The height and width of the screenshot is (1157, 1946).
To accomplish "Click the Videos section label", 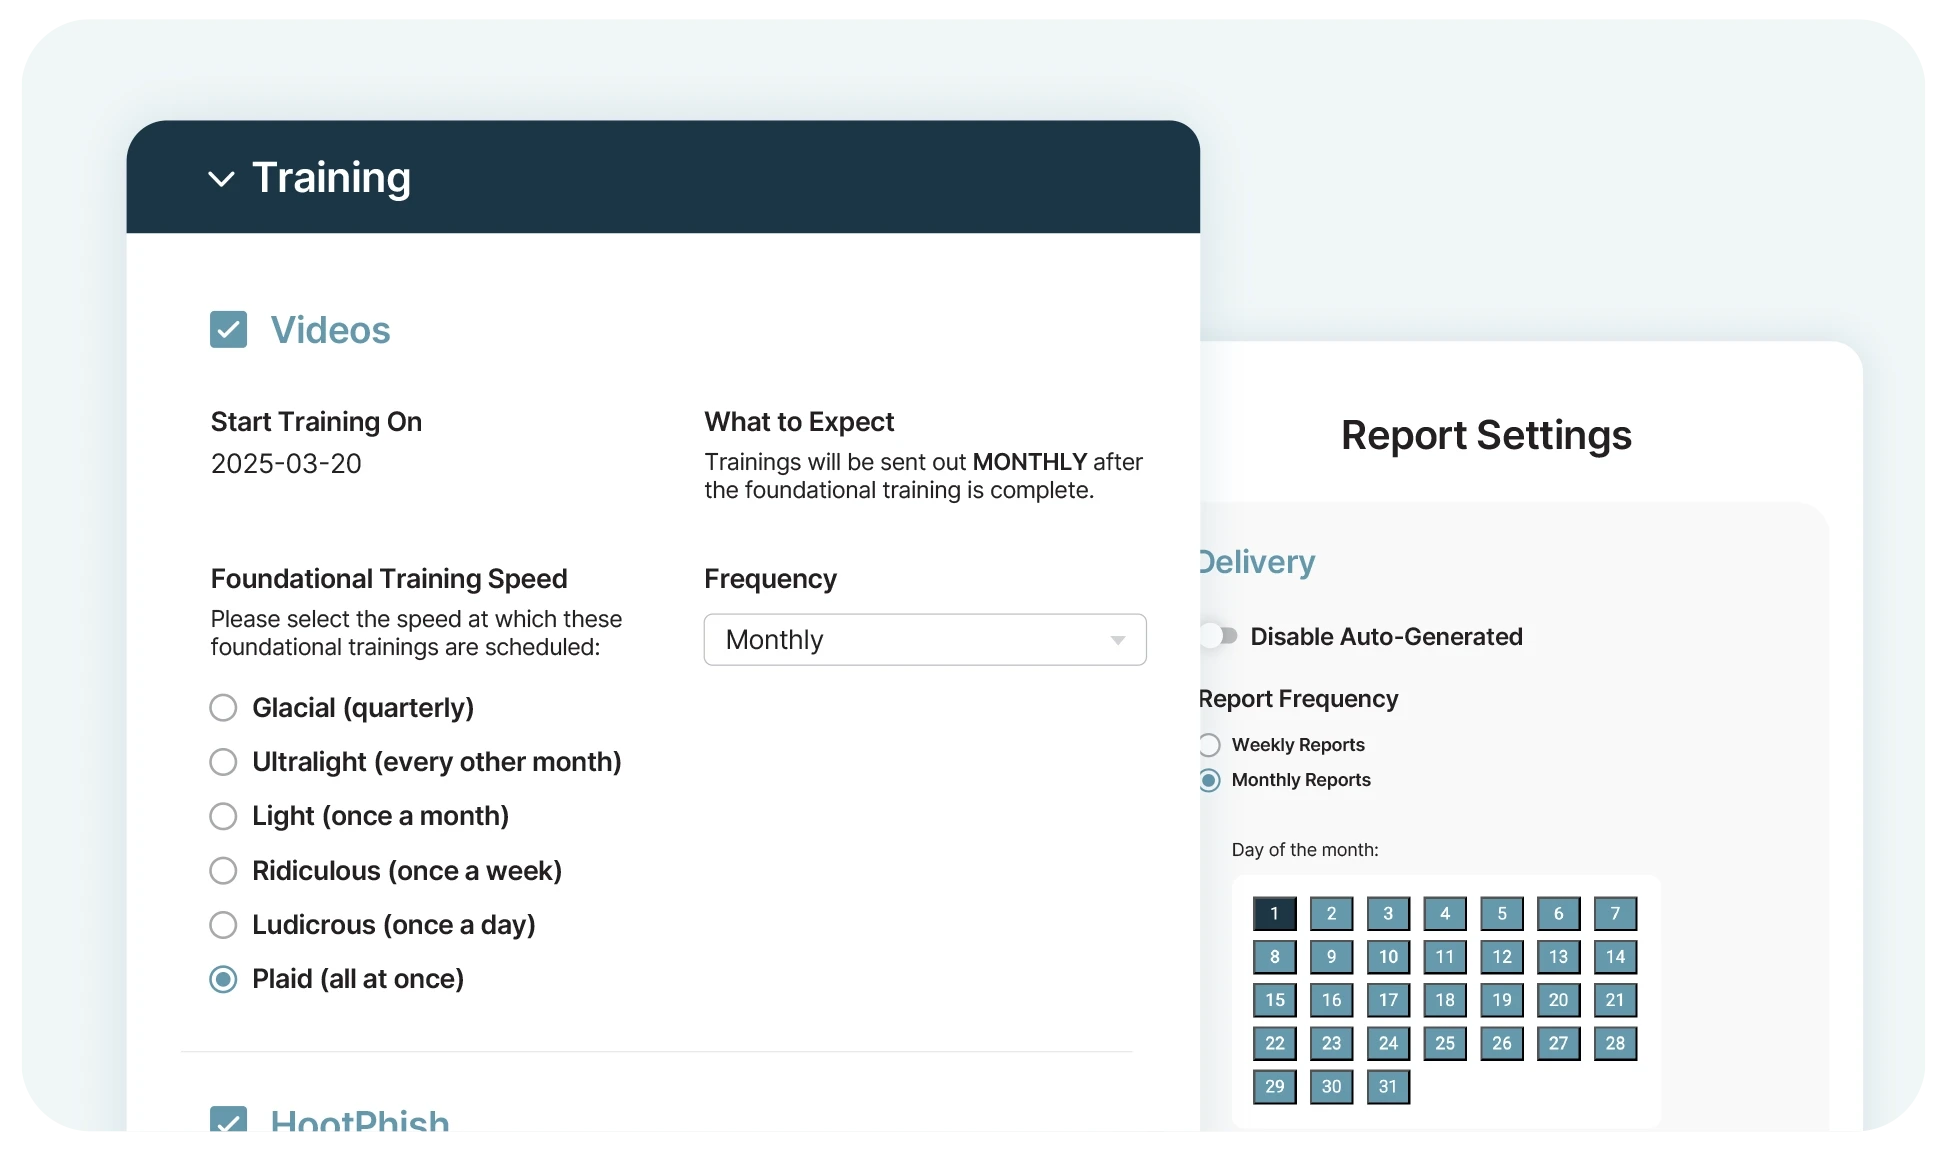I will pos(330,330).
